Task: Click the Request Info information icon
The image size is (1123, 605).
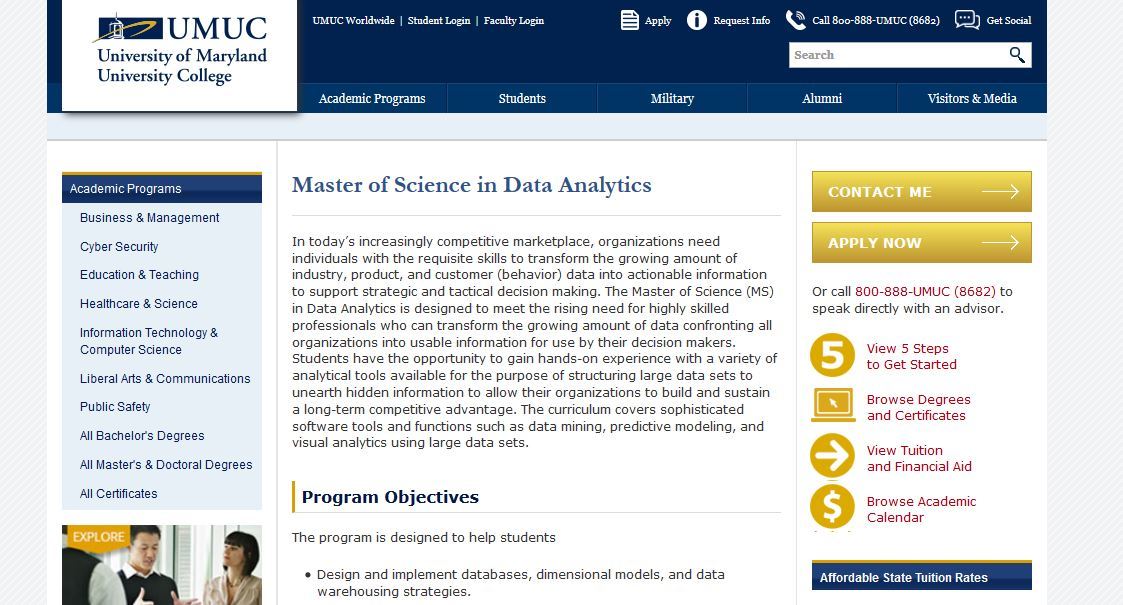Action: pyautogui.click(x=696, y=19)
